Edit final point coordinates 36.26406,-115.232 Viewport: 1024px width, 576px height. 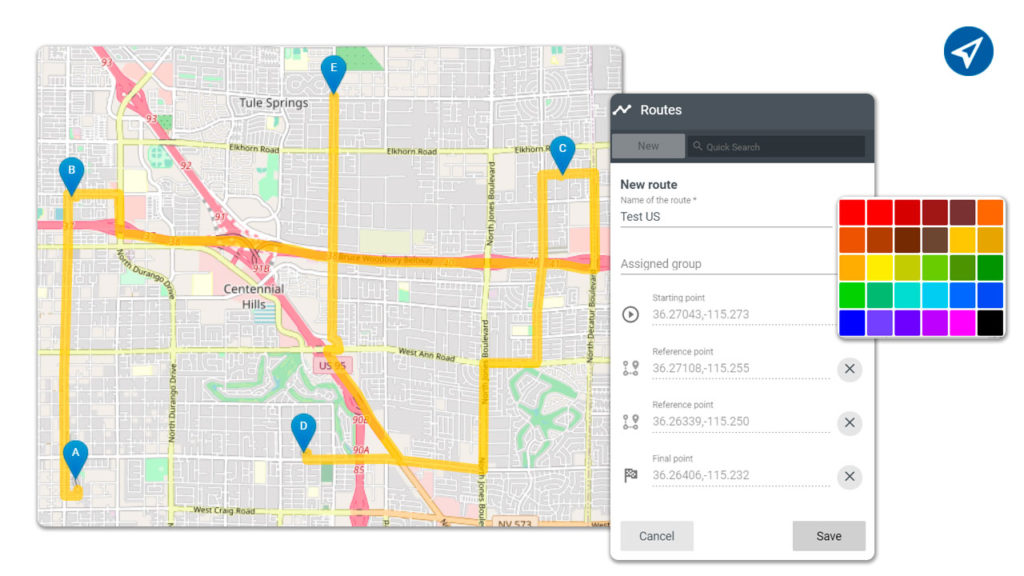[741, 475]
